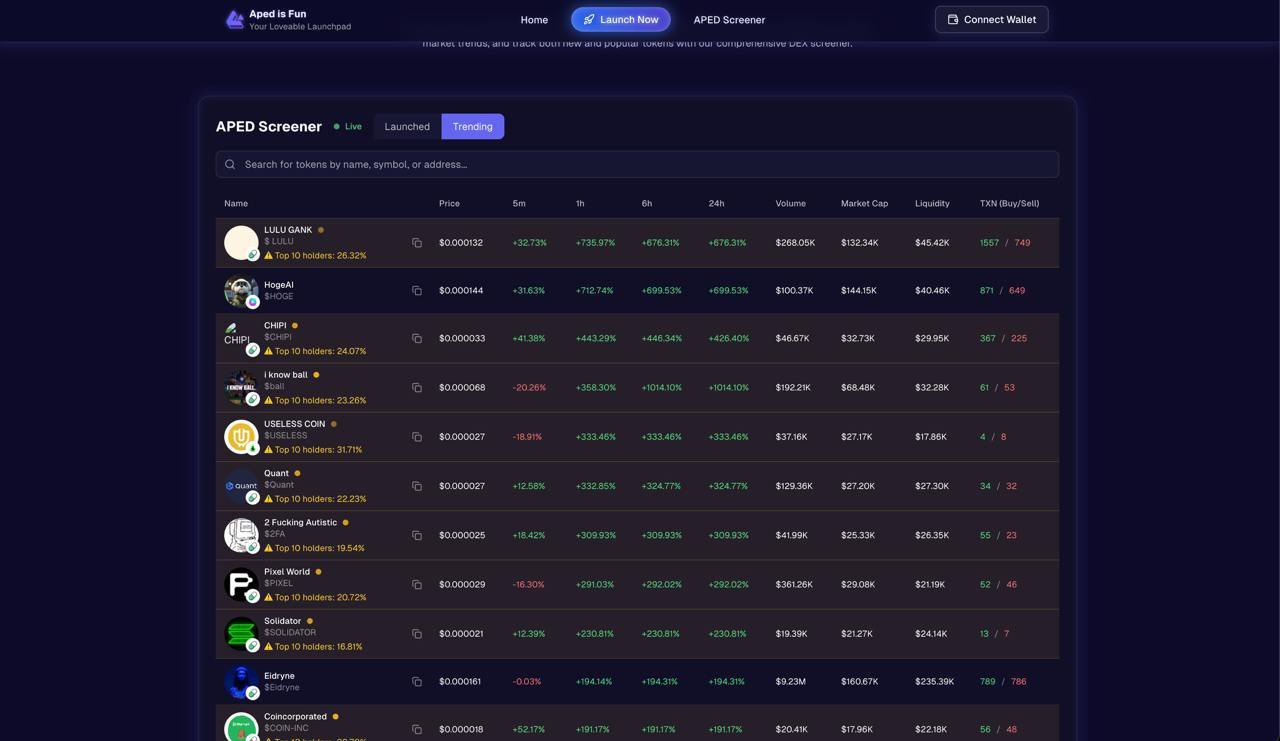Sort by the 5m column header
Screen dimensions: 1280x741
point(519,204)
